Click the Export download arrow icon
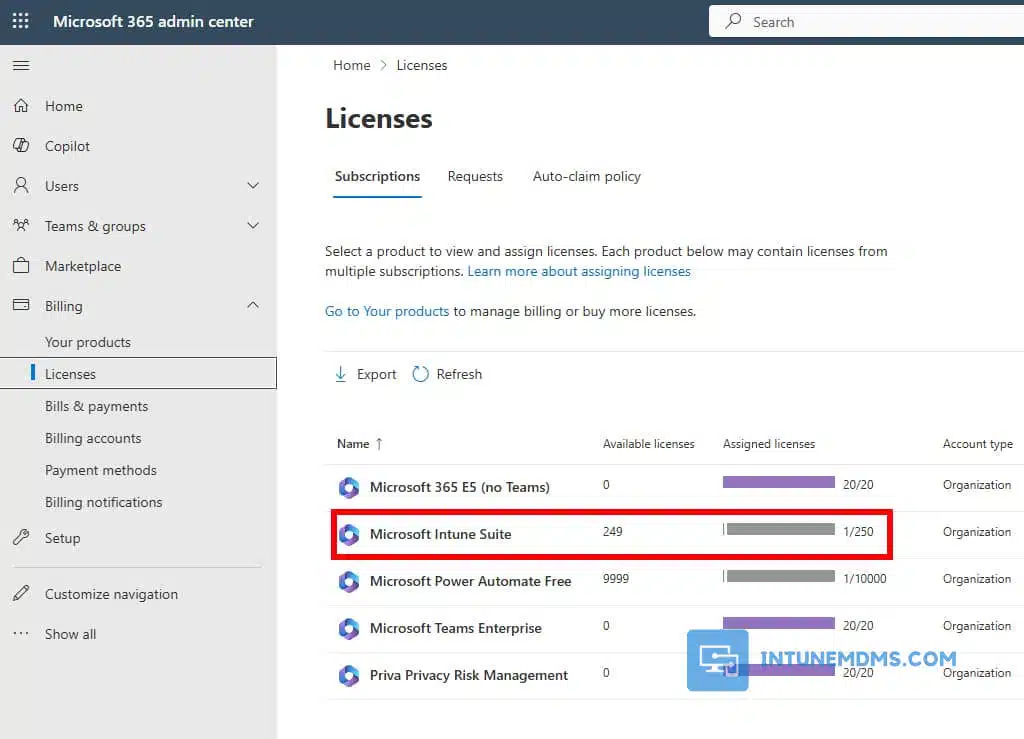 tap(340, 374)
